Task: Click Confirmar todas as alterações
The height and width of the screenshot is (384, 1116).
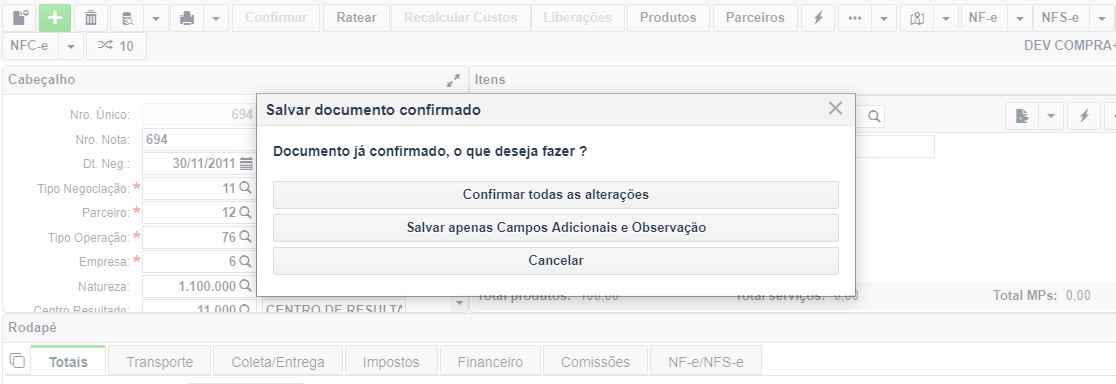Action: 556,194
